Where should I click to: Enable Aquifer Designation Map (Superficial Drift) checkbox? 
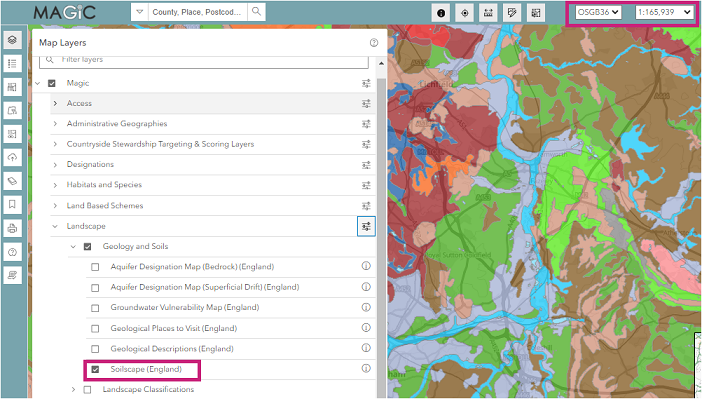coord(95,287)
